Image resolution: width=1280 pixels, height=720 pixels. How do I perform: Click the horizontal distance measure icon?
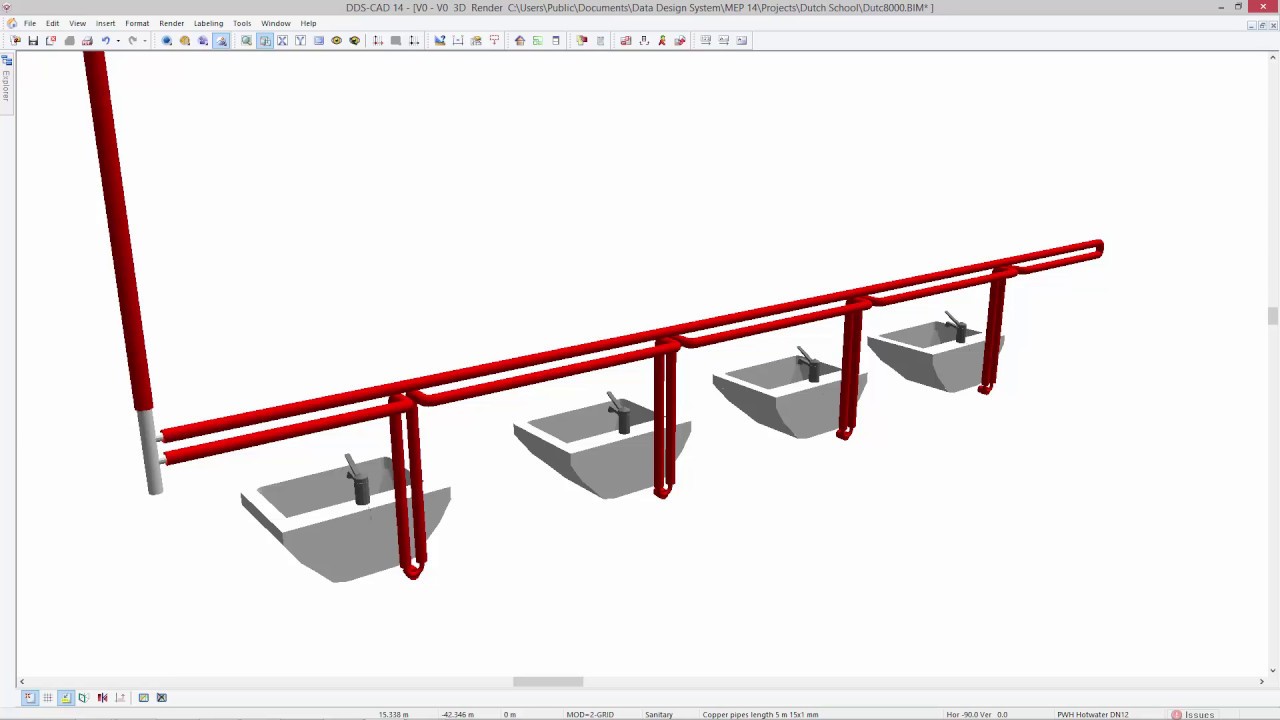click(458, 40)
